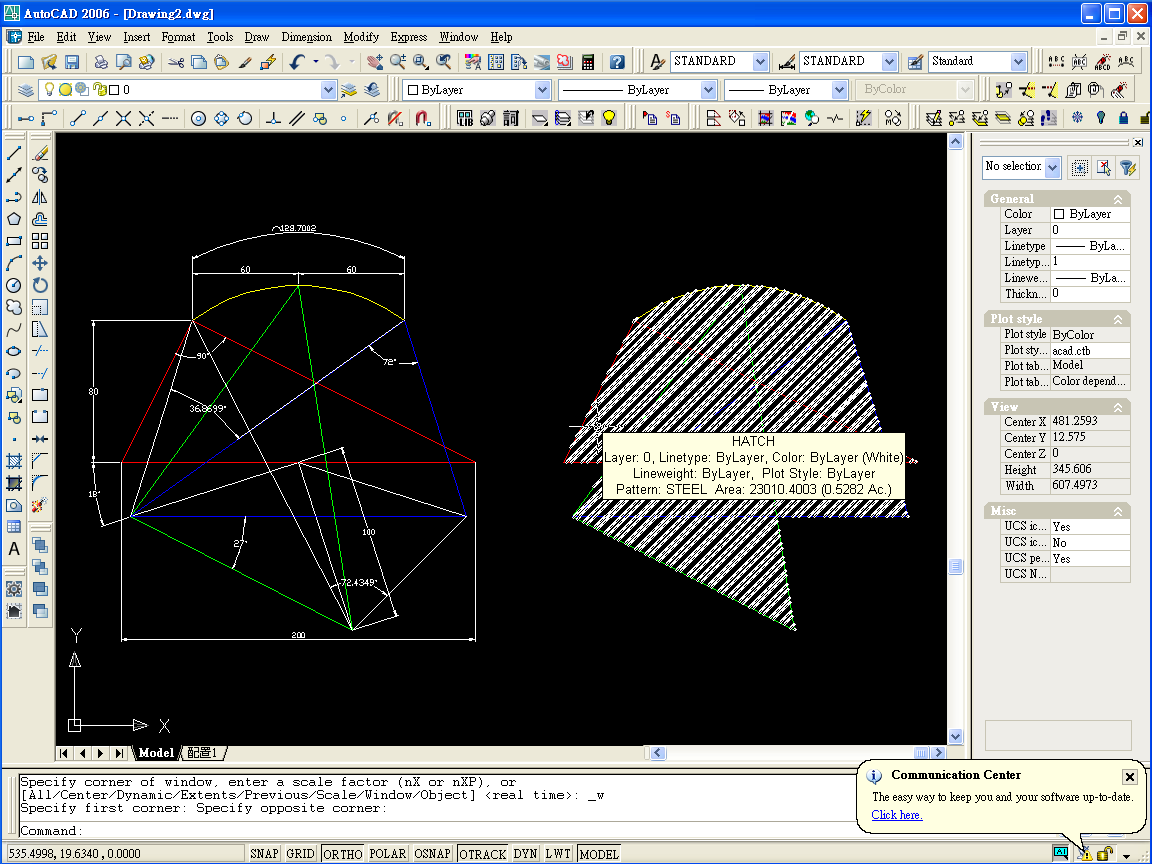The height and width of the screenshot is (864, 1152).
Task: Open the Dimension menu
Action: point(306,37)
